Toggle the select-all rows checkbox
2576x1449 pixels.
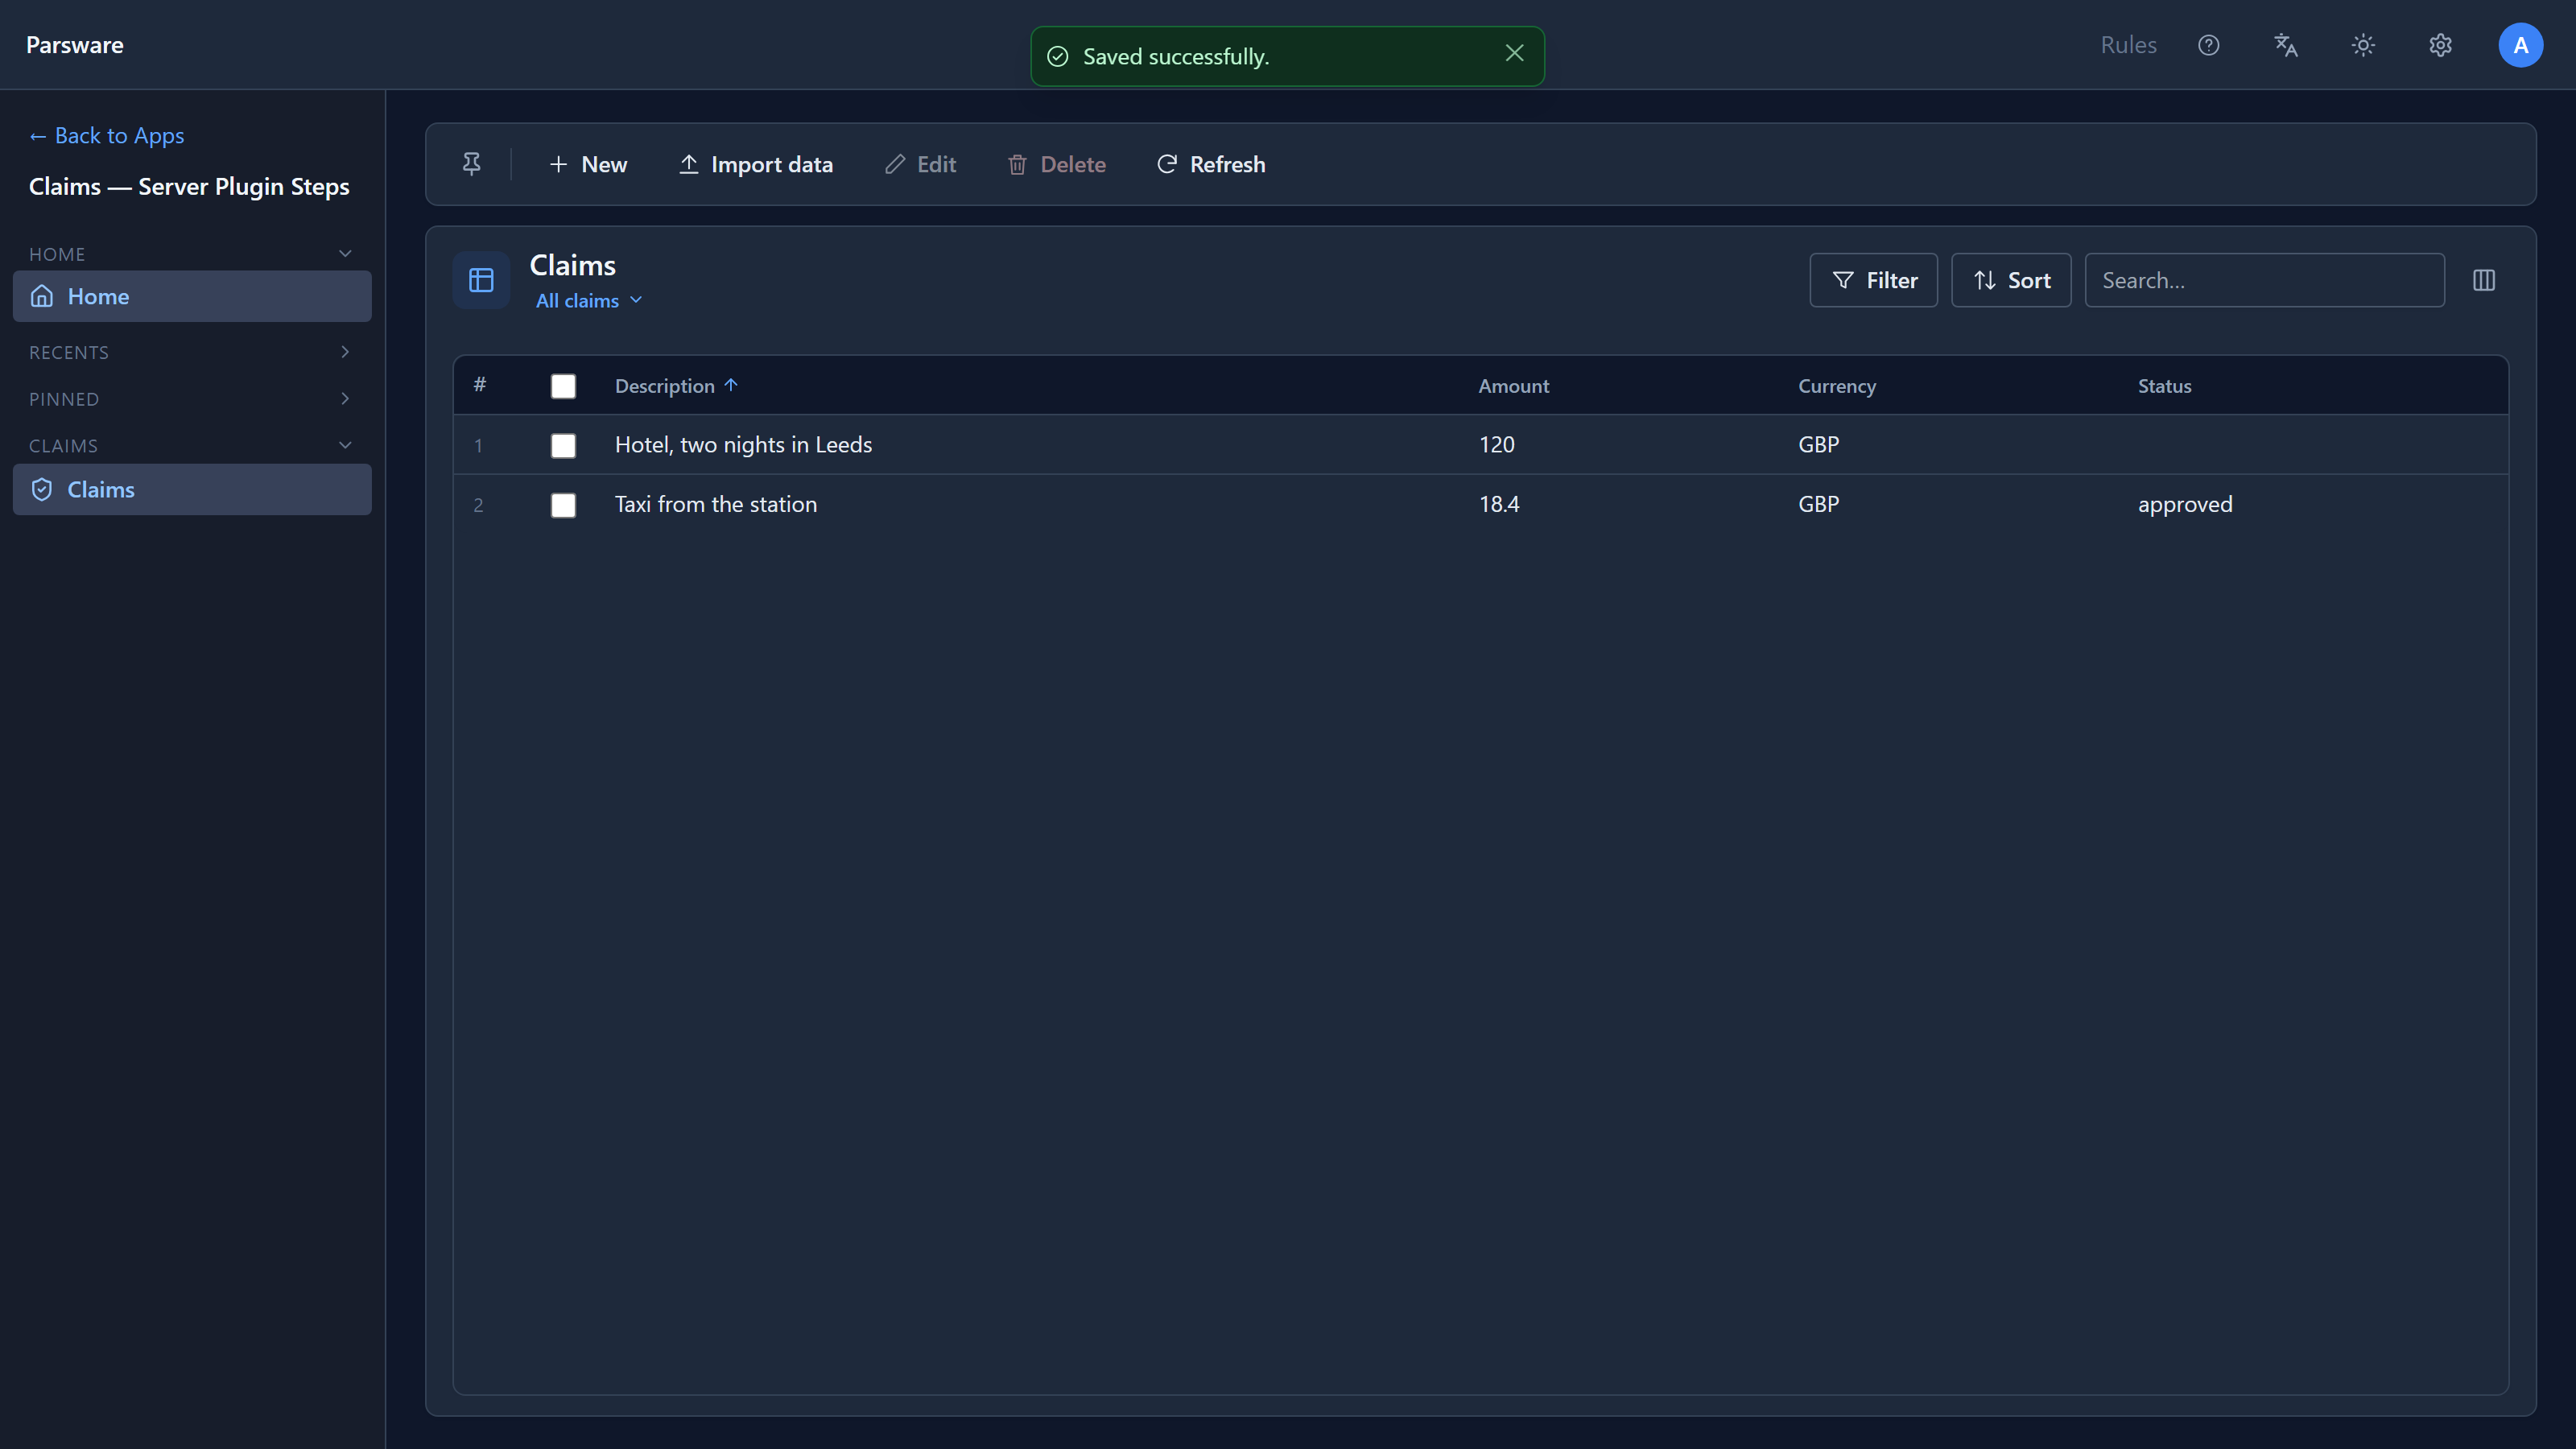pyautogui.click(x=563, y=386)
